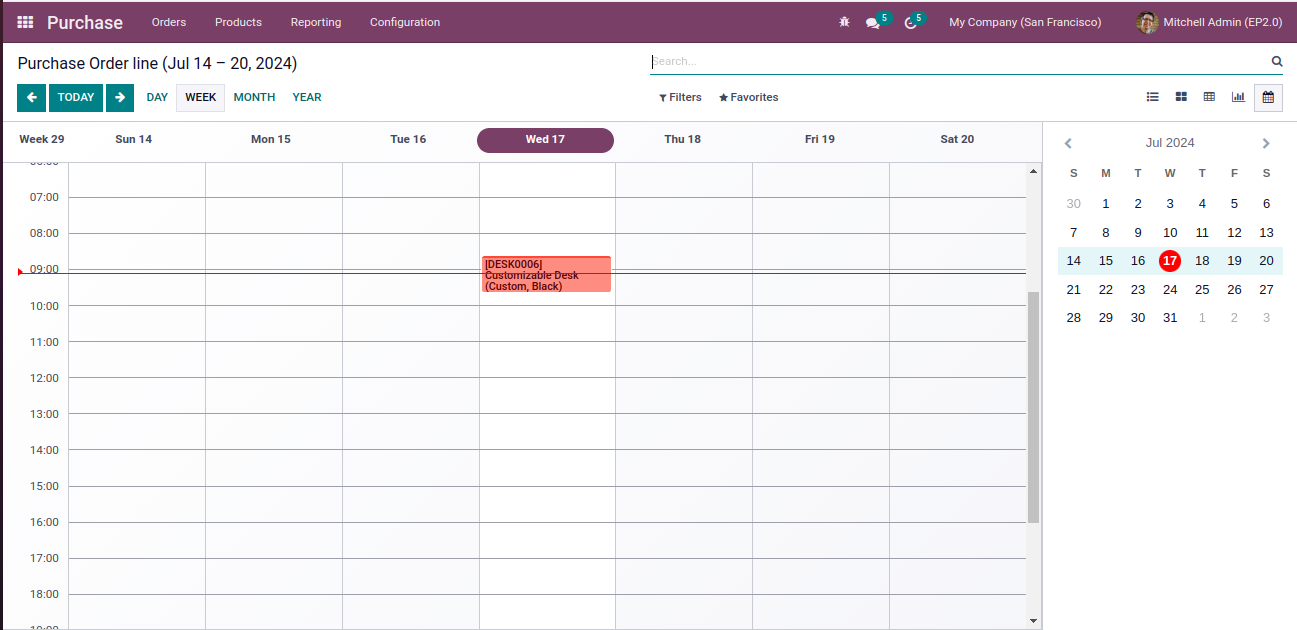1297x630 pixels.
Task: Select July 10 in mini calendar
Action: (1170, 233)
